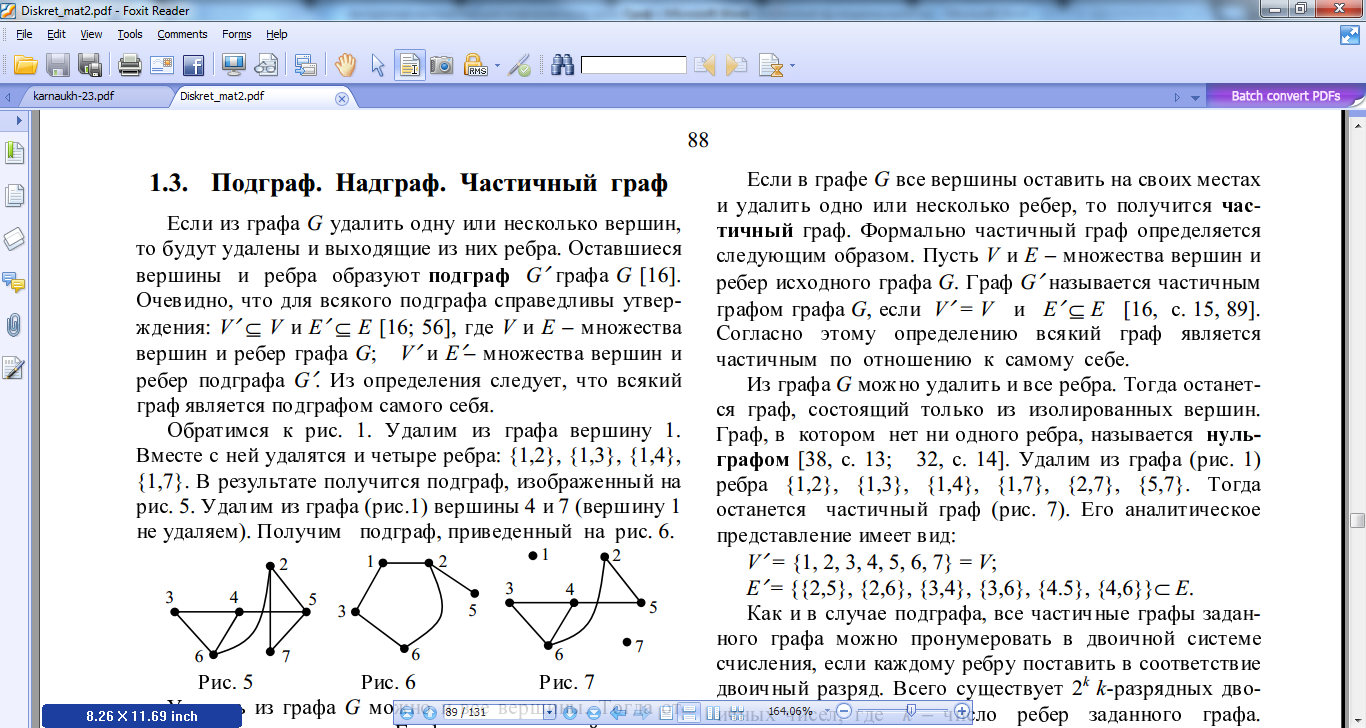Open the Attachments paperclip panel
The height and width of the screenshot is (728, 1366).
pyautogui.click(x=14, y=325)
